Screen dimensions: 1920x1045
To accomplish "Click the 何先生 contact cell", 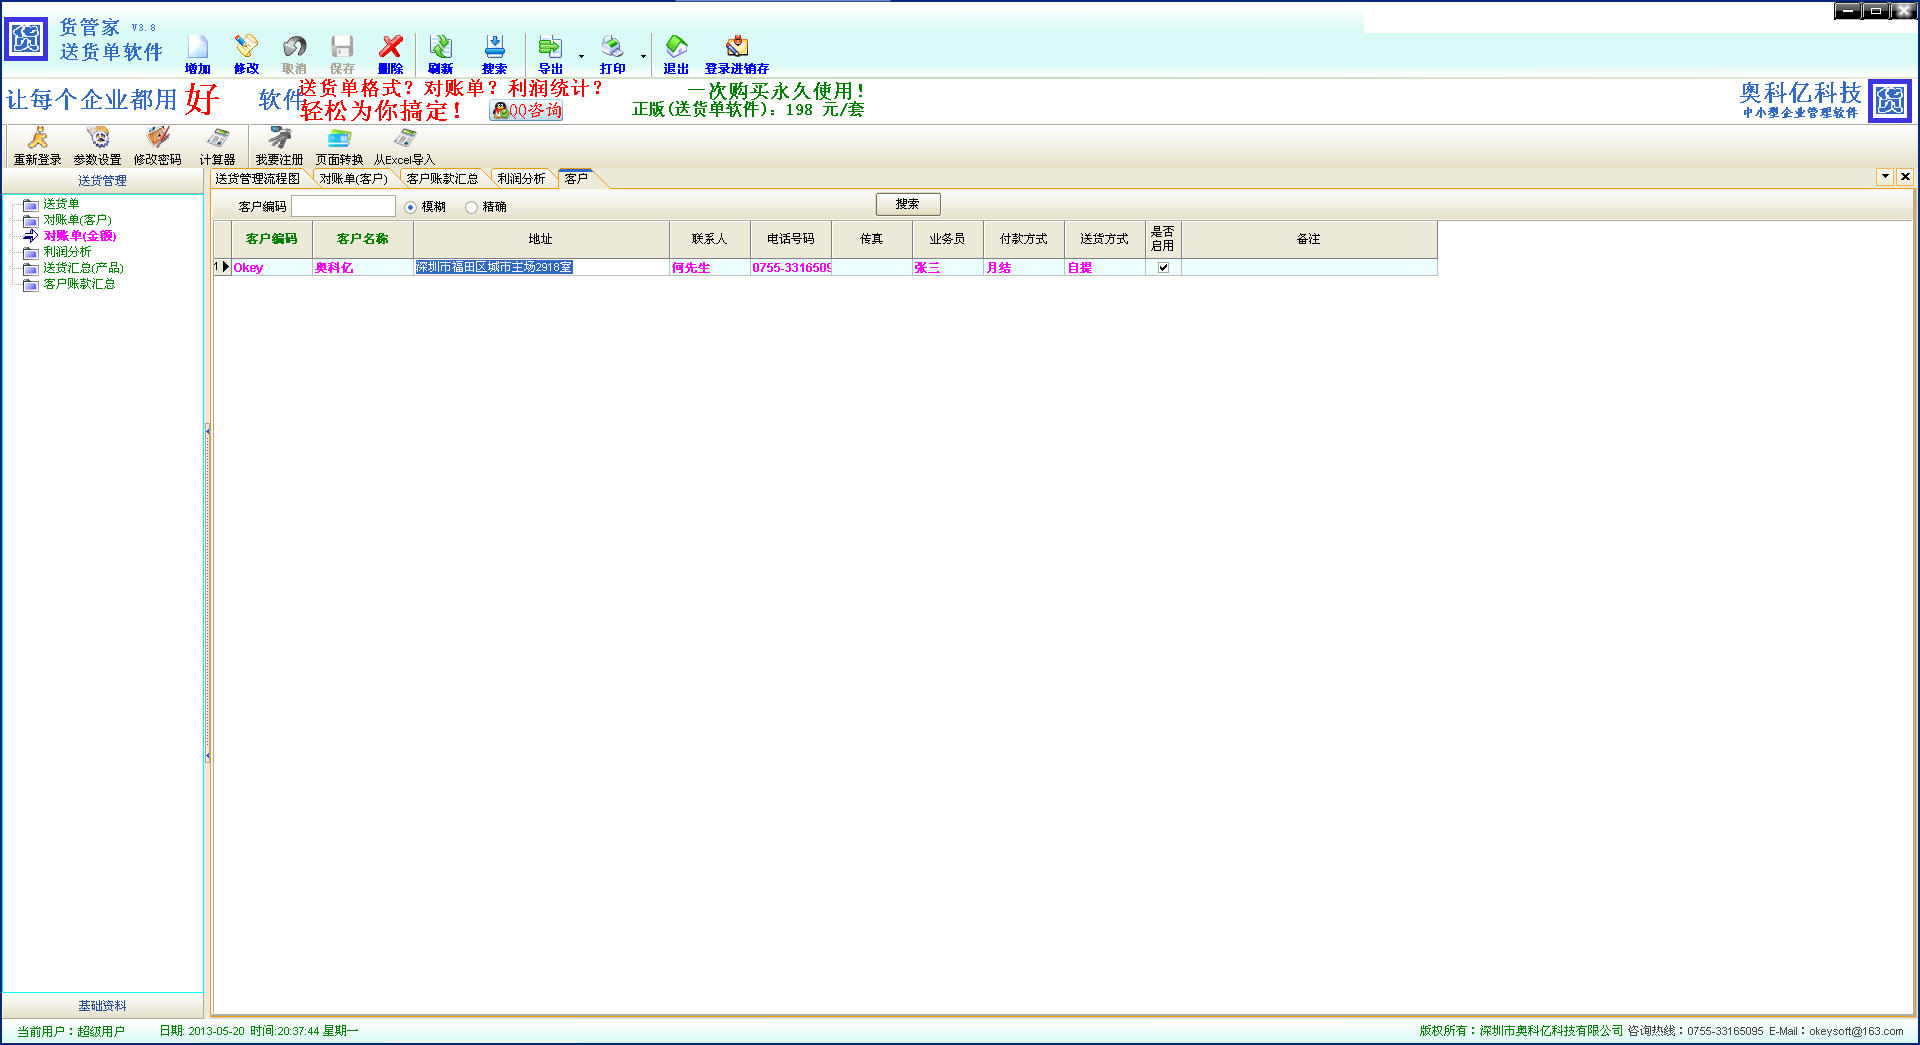I will 710,267.
